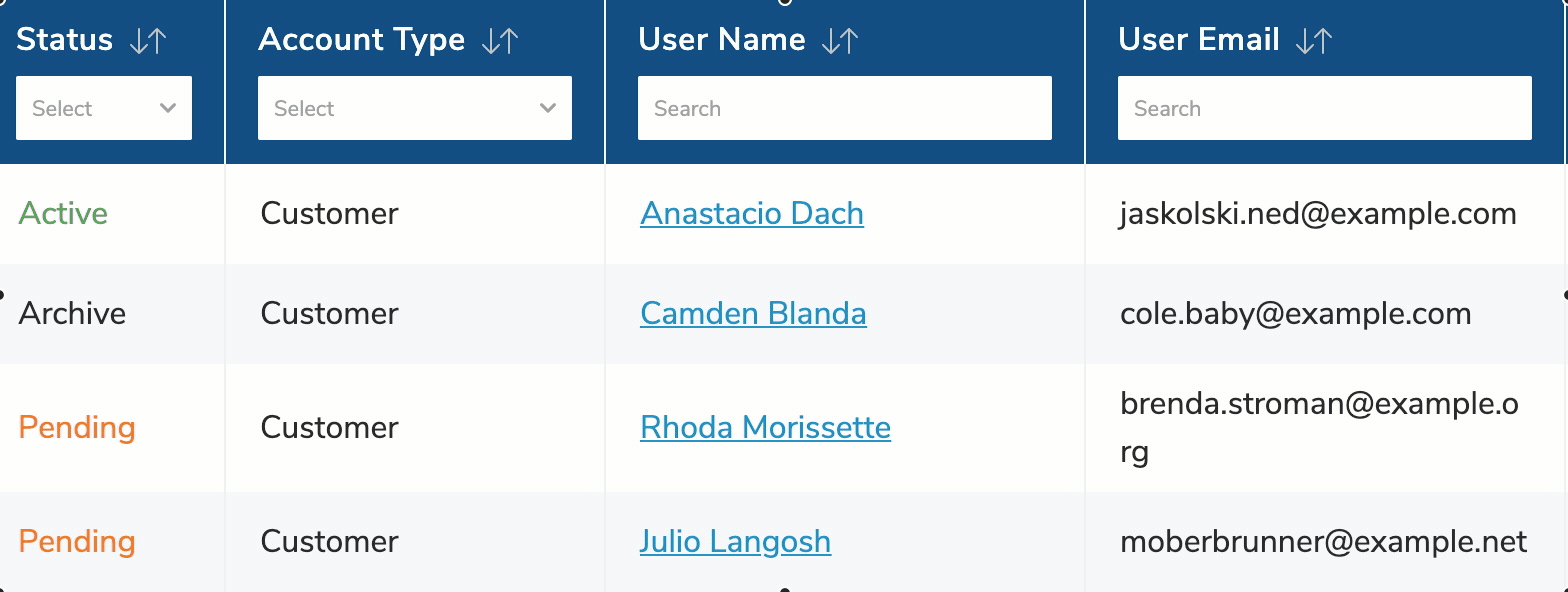Screen dimensions: 1568x592
Task: Select the cole.baby@example.com email cell
Action: 1295,313
